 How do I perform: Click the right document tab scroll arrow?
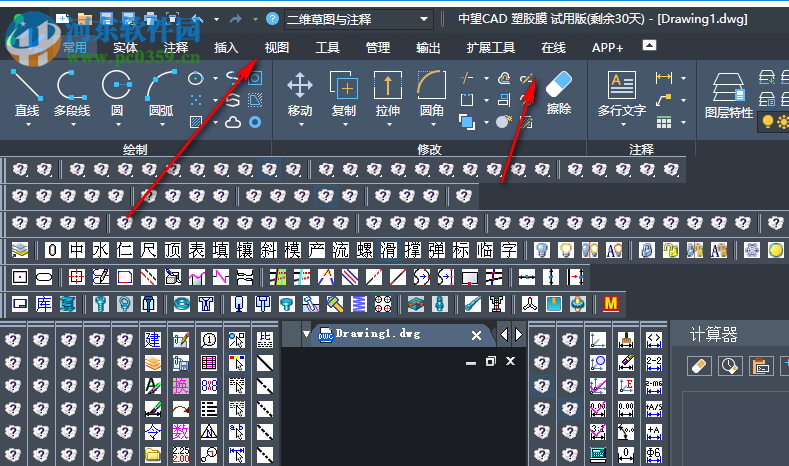[518, 335]
